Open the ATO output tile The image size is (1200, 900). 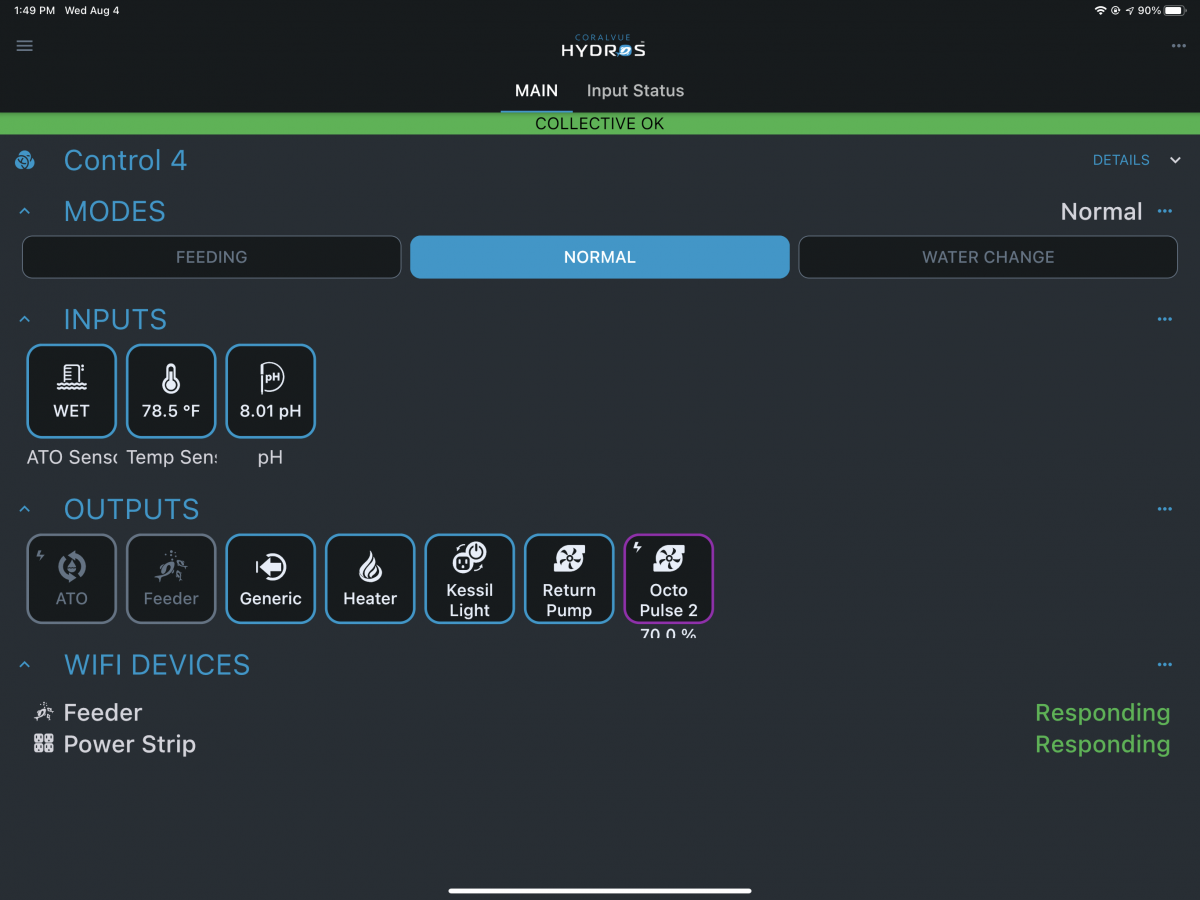coord(72,579)
